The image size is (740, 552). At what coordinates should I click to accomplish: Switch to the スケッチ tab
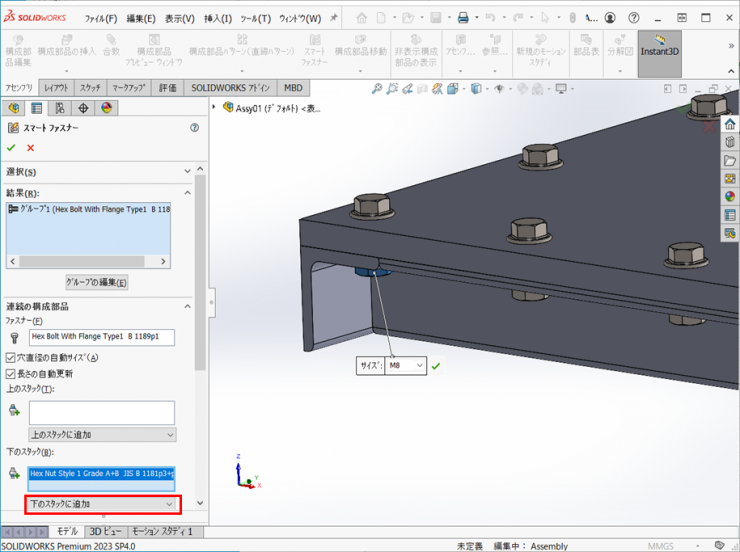90,88
